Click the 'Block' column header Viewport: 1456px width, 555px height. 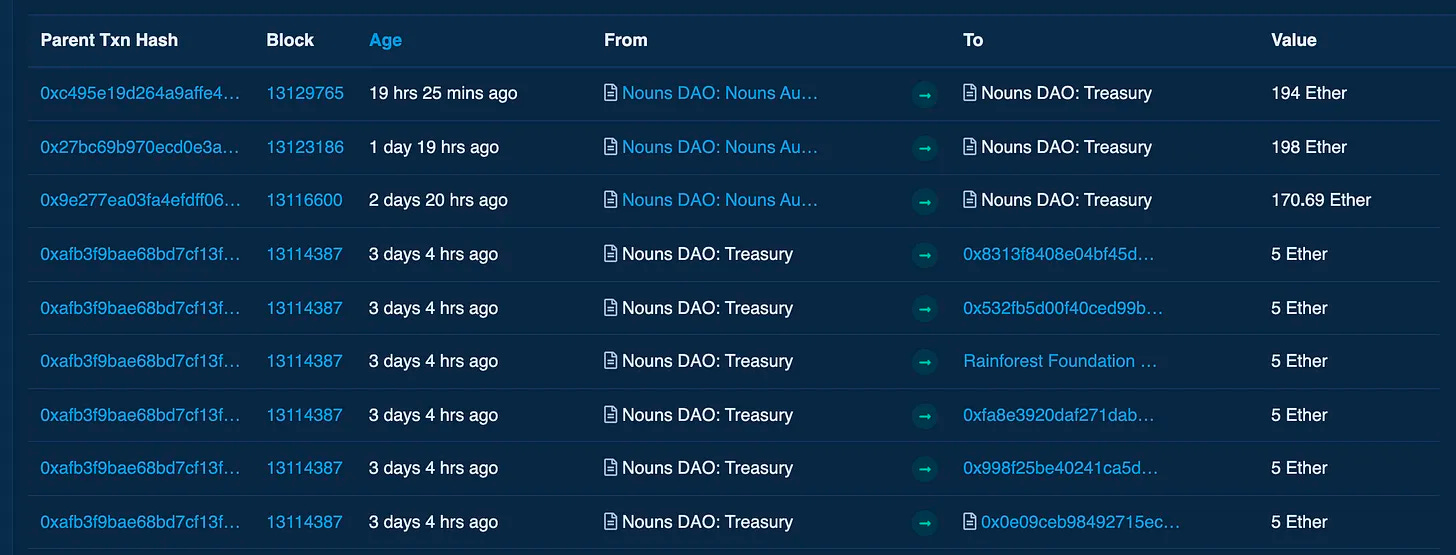pos(290,40)
